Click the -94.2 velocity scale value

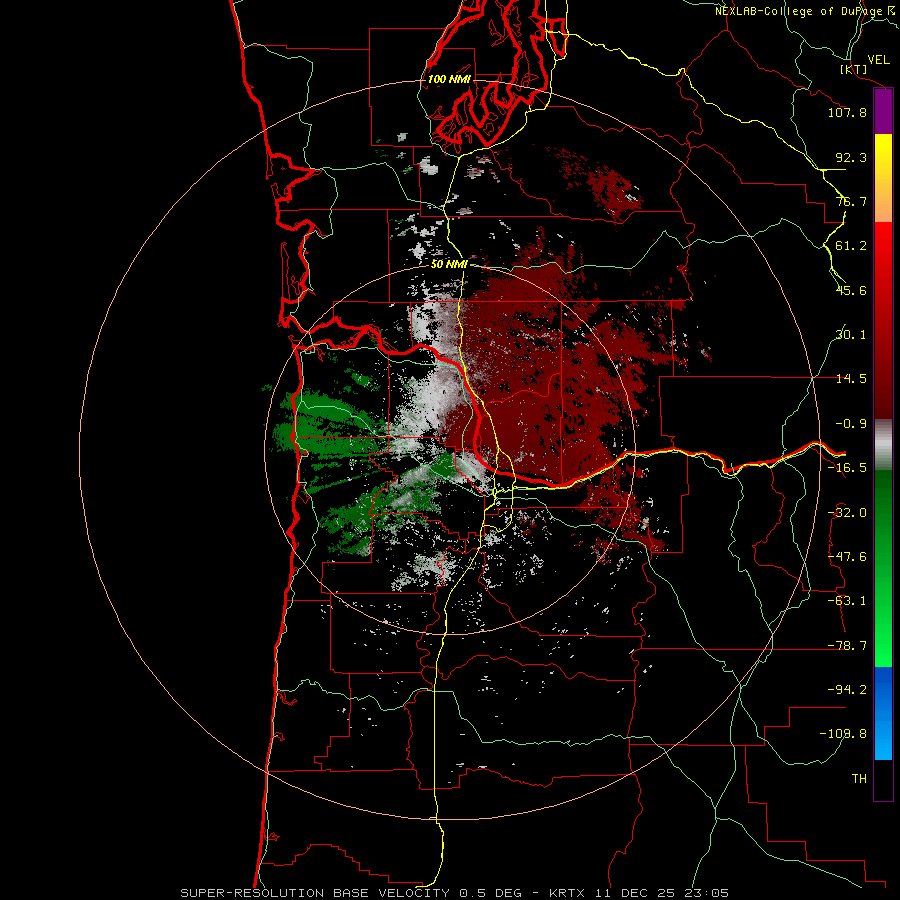(x=847, y=689)
